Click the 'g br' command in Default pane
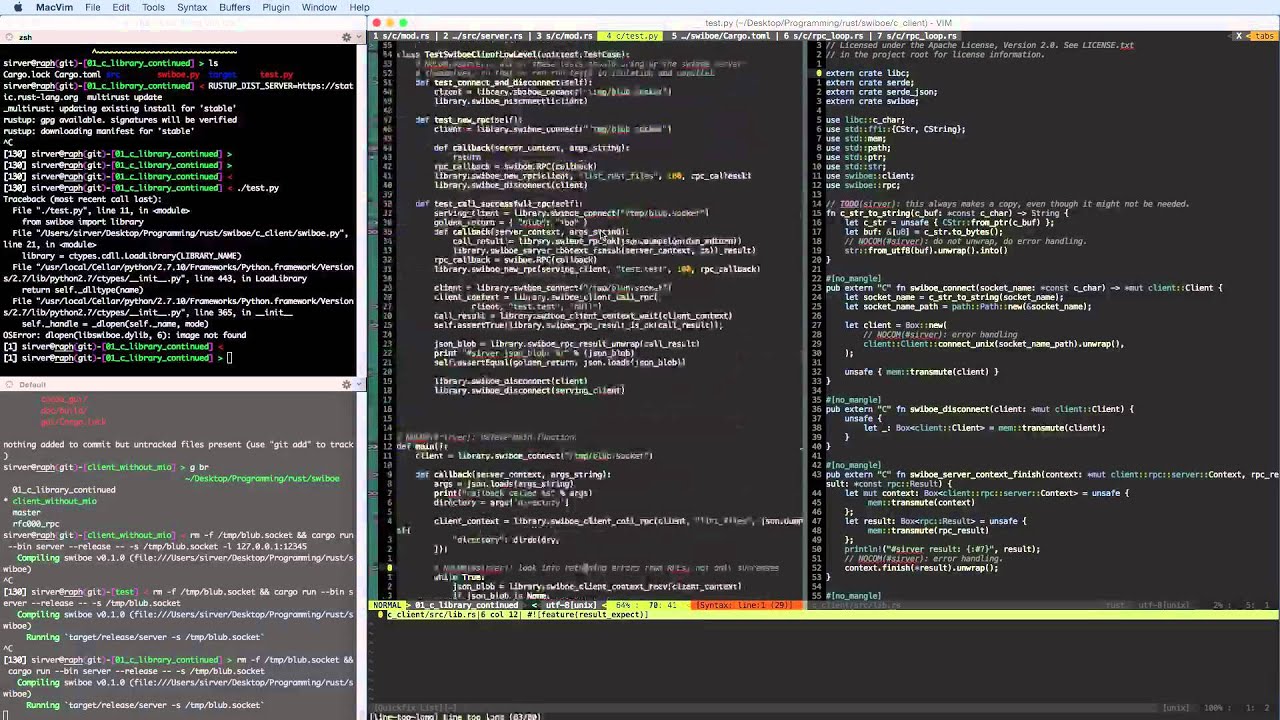 [x=198, y=467]
